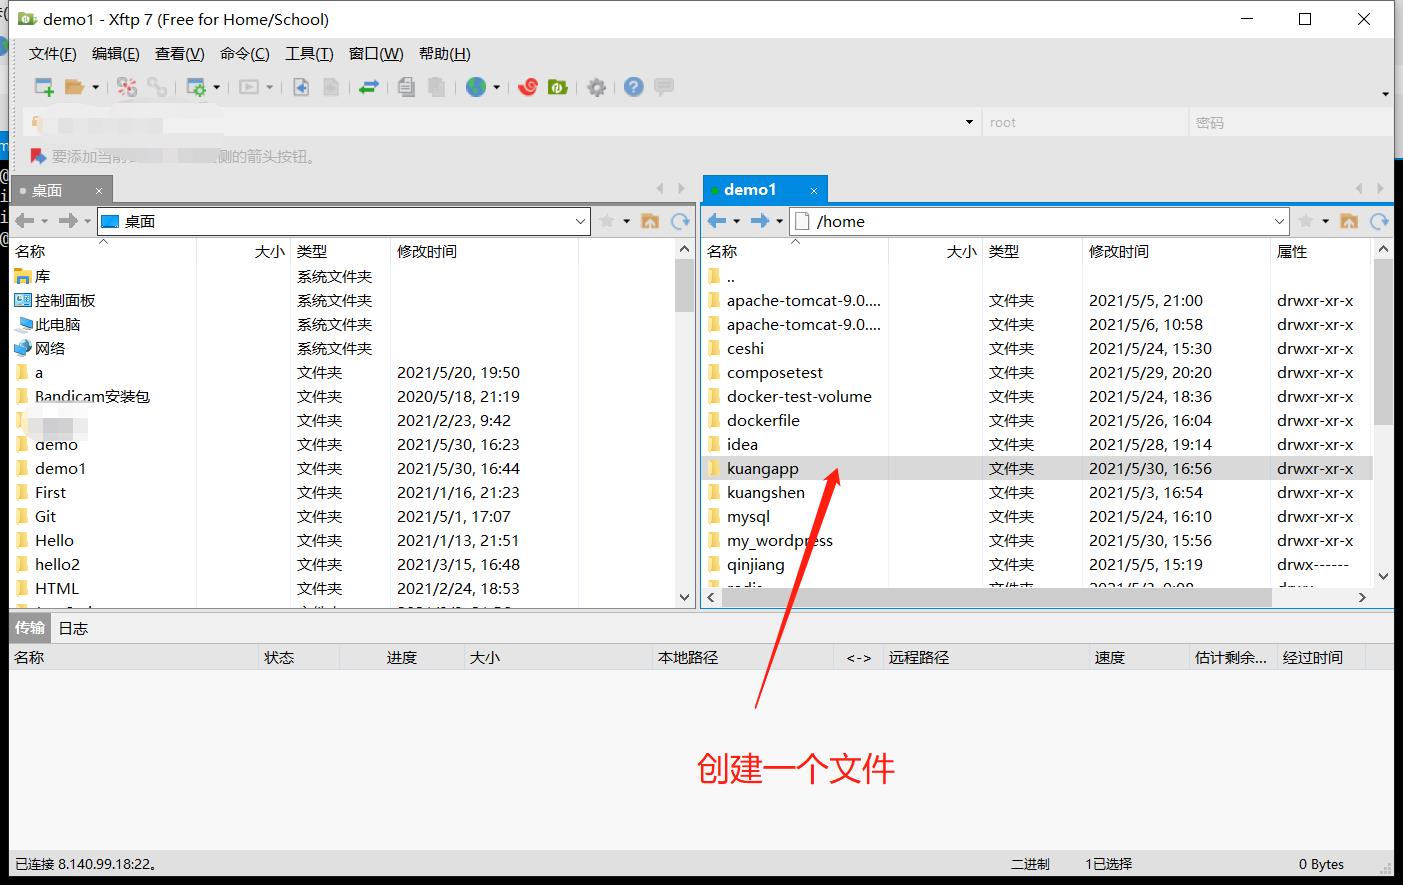The width and height of the screenshot is (1403, 885).
Task: Switch to the 日志 log tab
Action: pyautogui.click(x=73, y=628)
